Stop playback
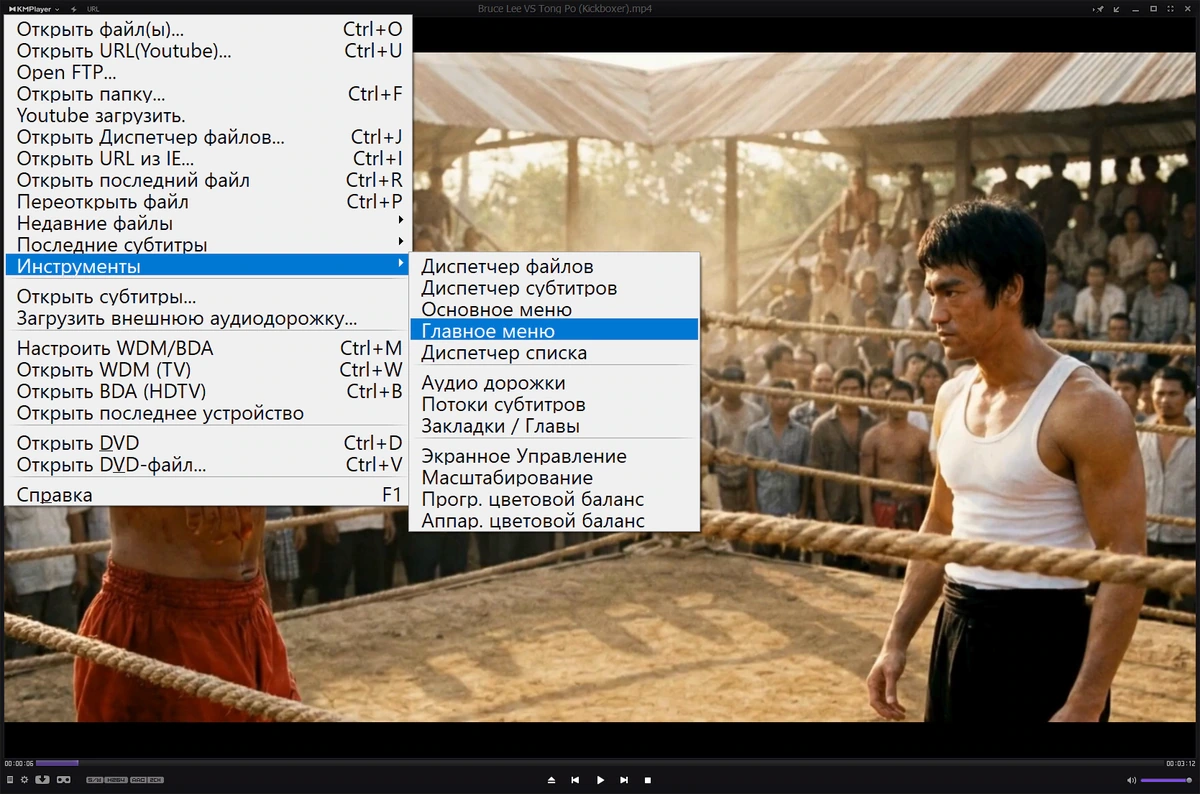1200x794 pixels. pos(648,779)
